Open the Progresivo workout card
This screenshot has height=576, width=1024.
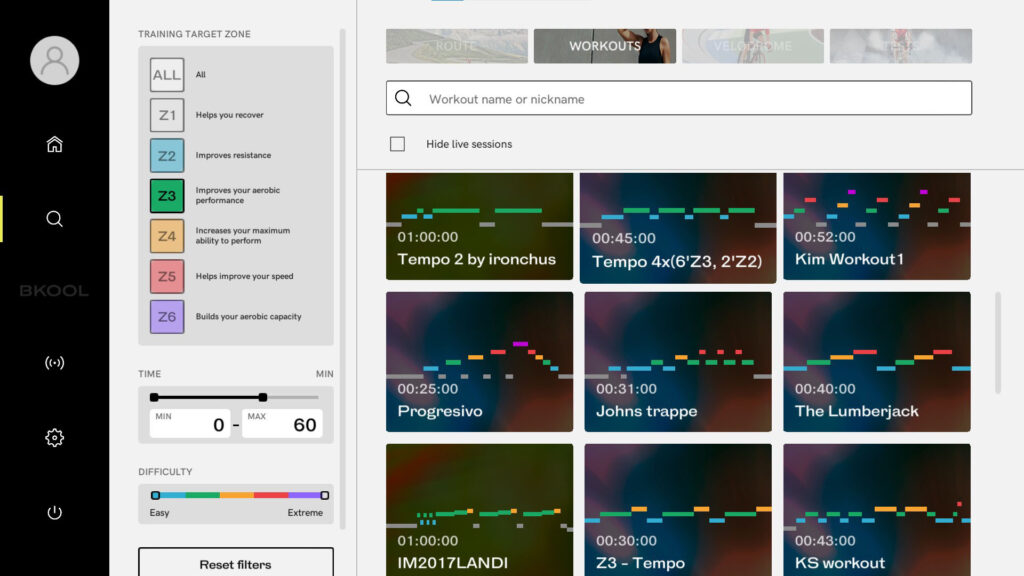[x=479, y=362]
